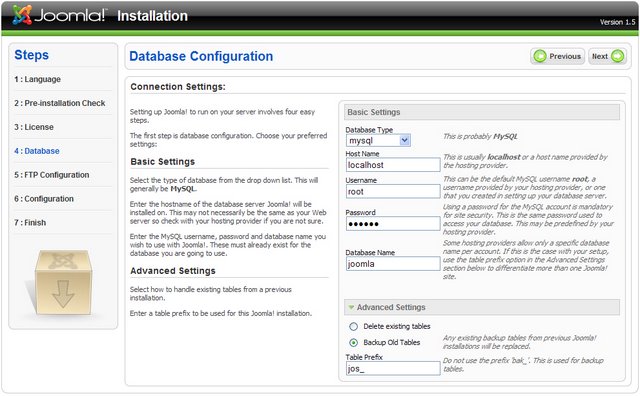The height and width of the screenshot is (396, 640).
Task: Go to step 4: Database
Action: pos(37,151)
